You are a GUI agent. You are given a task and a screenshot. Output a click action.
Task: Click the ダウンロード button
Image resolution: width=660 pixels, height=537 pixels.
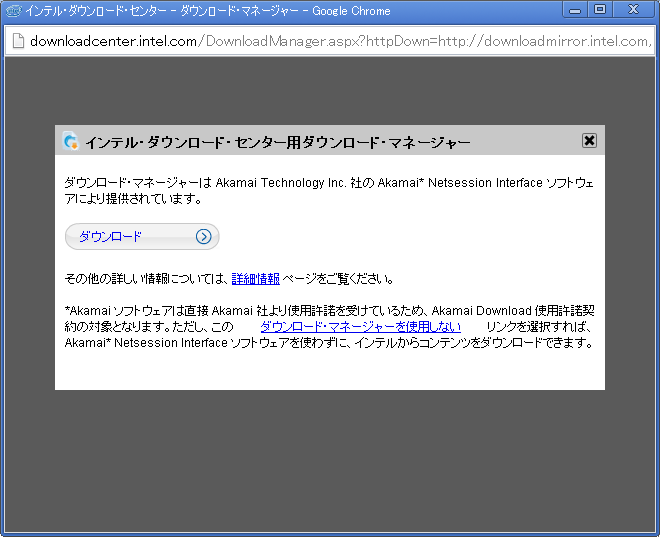pyautogui.click(x=142, y=237)
